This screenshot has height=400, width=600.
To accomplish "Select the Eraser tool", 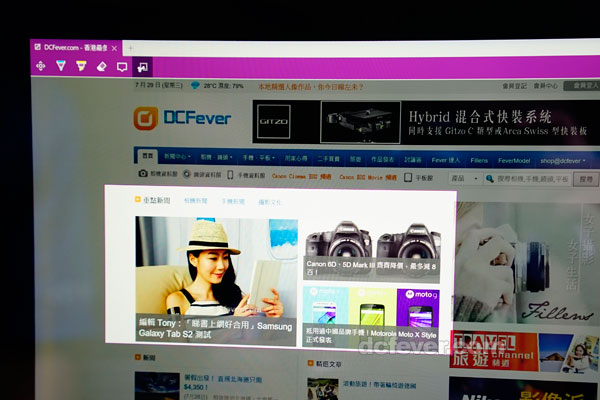I will pyautogui.click(x=101, y=67).
